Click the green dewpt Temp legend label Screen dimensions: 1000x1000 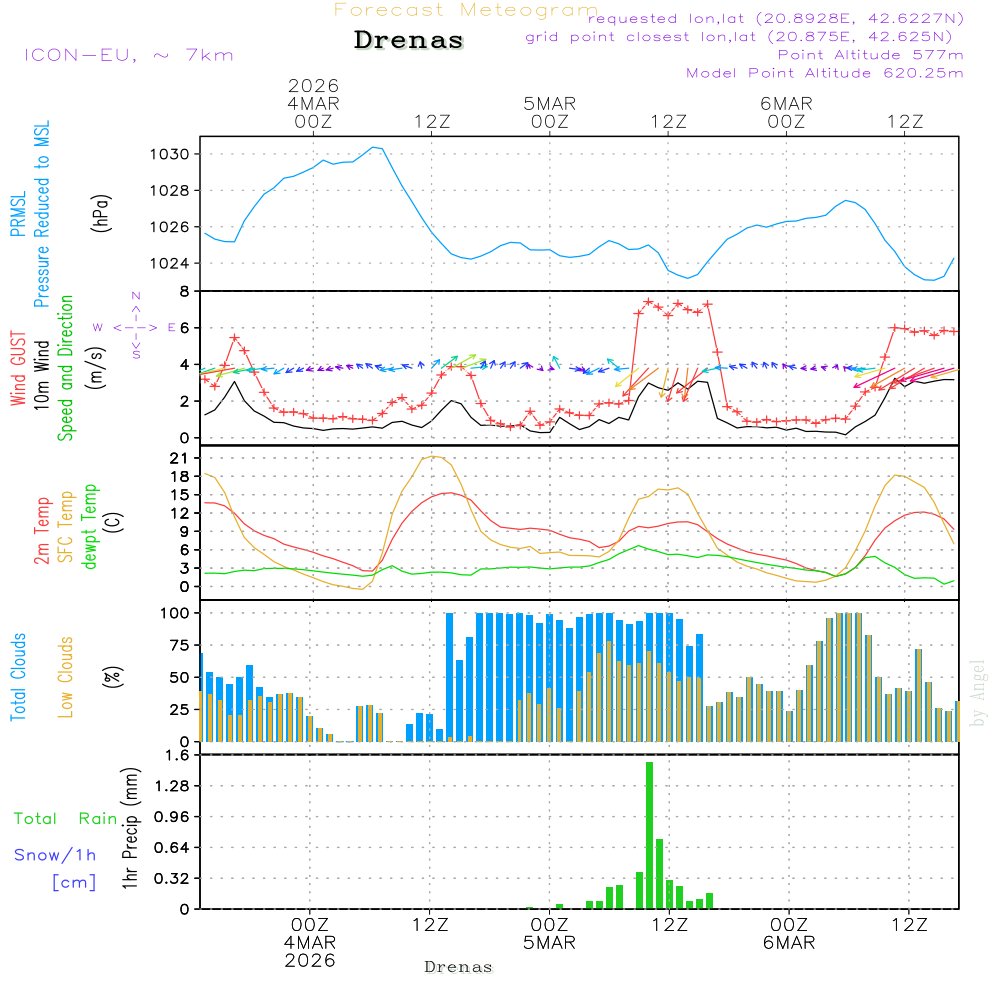90,527
